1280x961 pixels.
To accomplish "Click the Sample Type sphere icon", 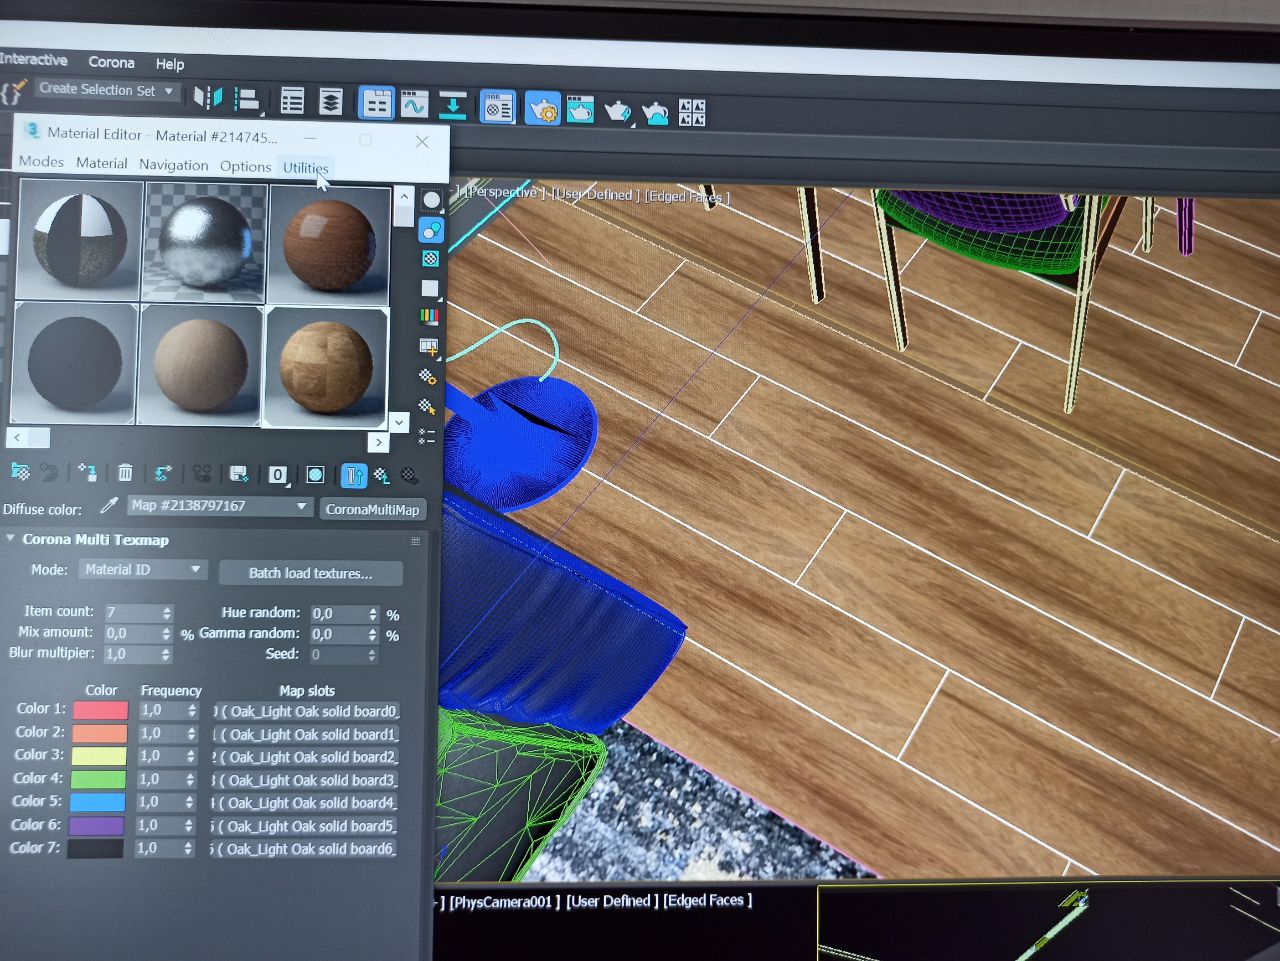I will 431,200.
